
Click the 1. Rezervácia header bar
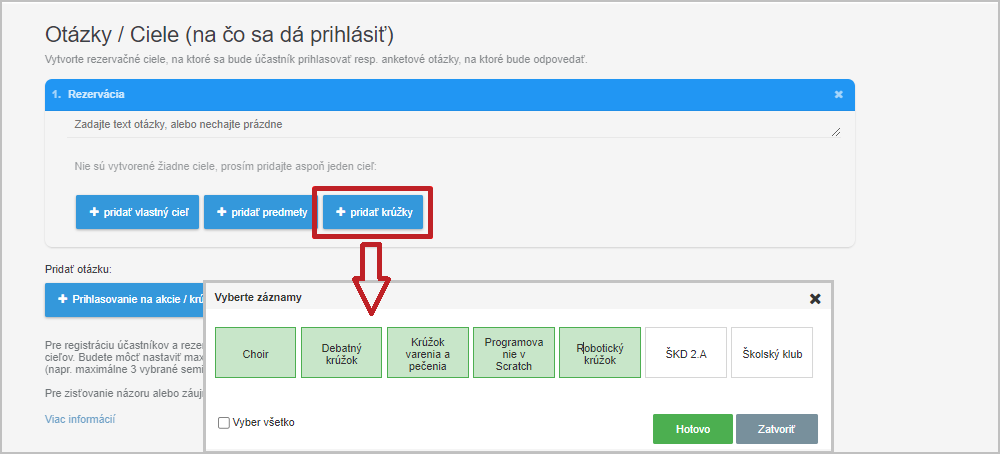[450, 94]
